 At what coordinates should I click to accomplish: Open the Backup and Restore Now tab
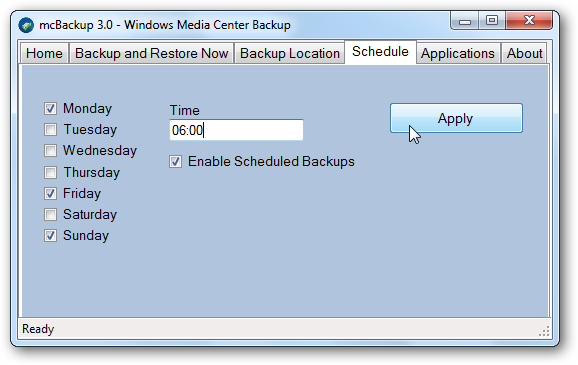[x=152, y=53]
